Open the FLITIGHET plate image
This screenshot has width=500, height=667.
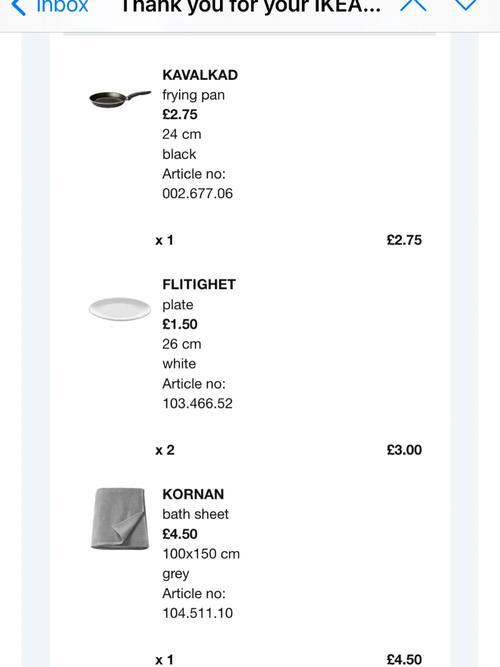[x=120, y=309]
